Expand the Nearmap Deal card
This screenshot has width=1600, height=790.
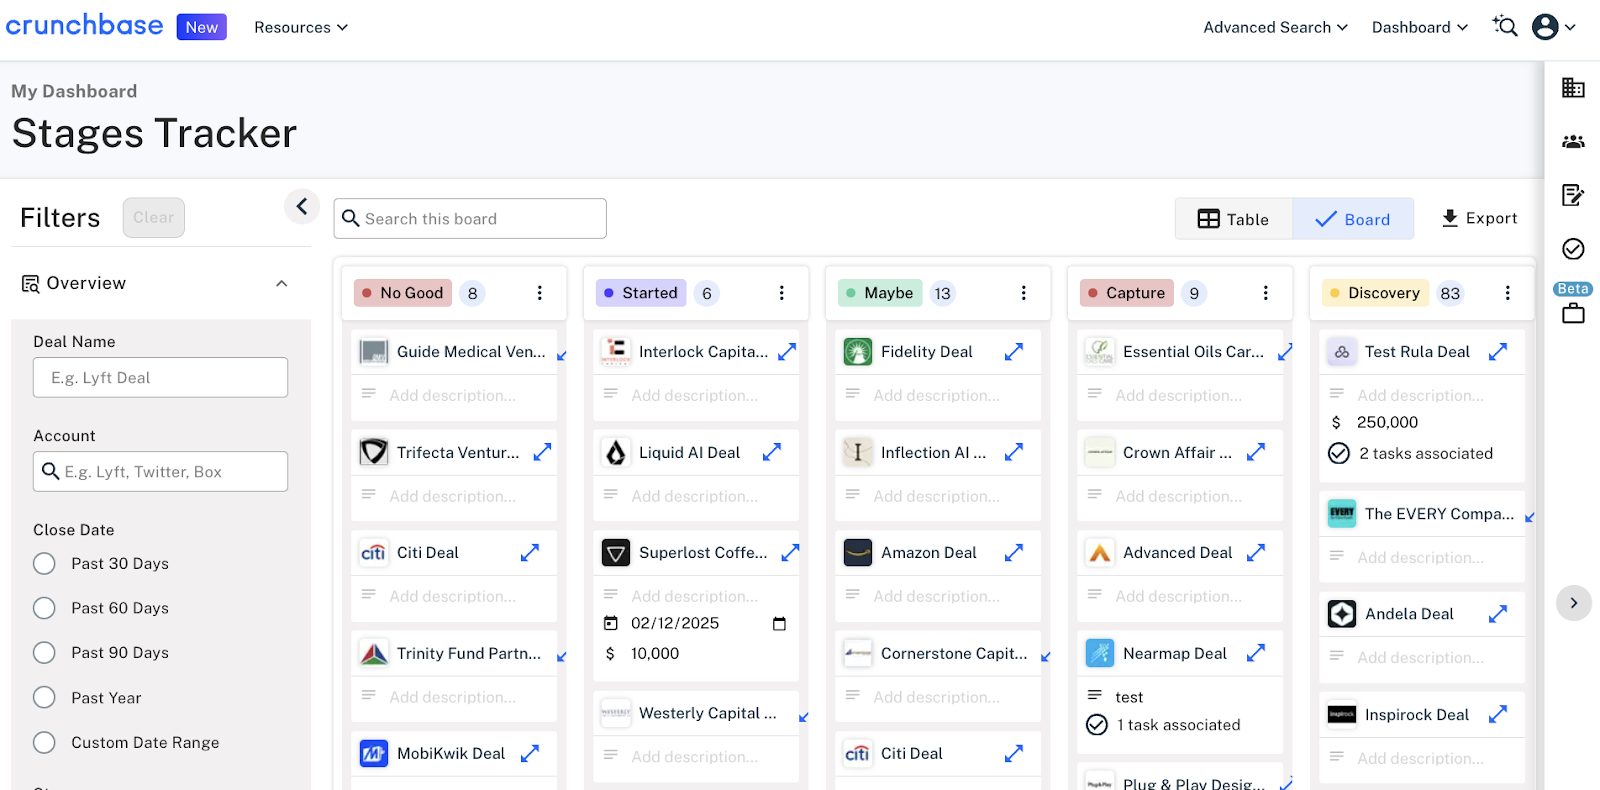1256,653
